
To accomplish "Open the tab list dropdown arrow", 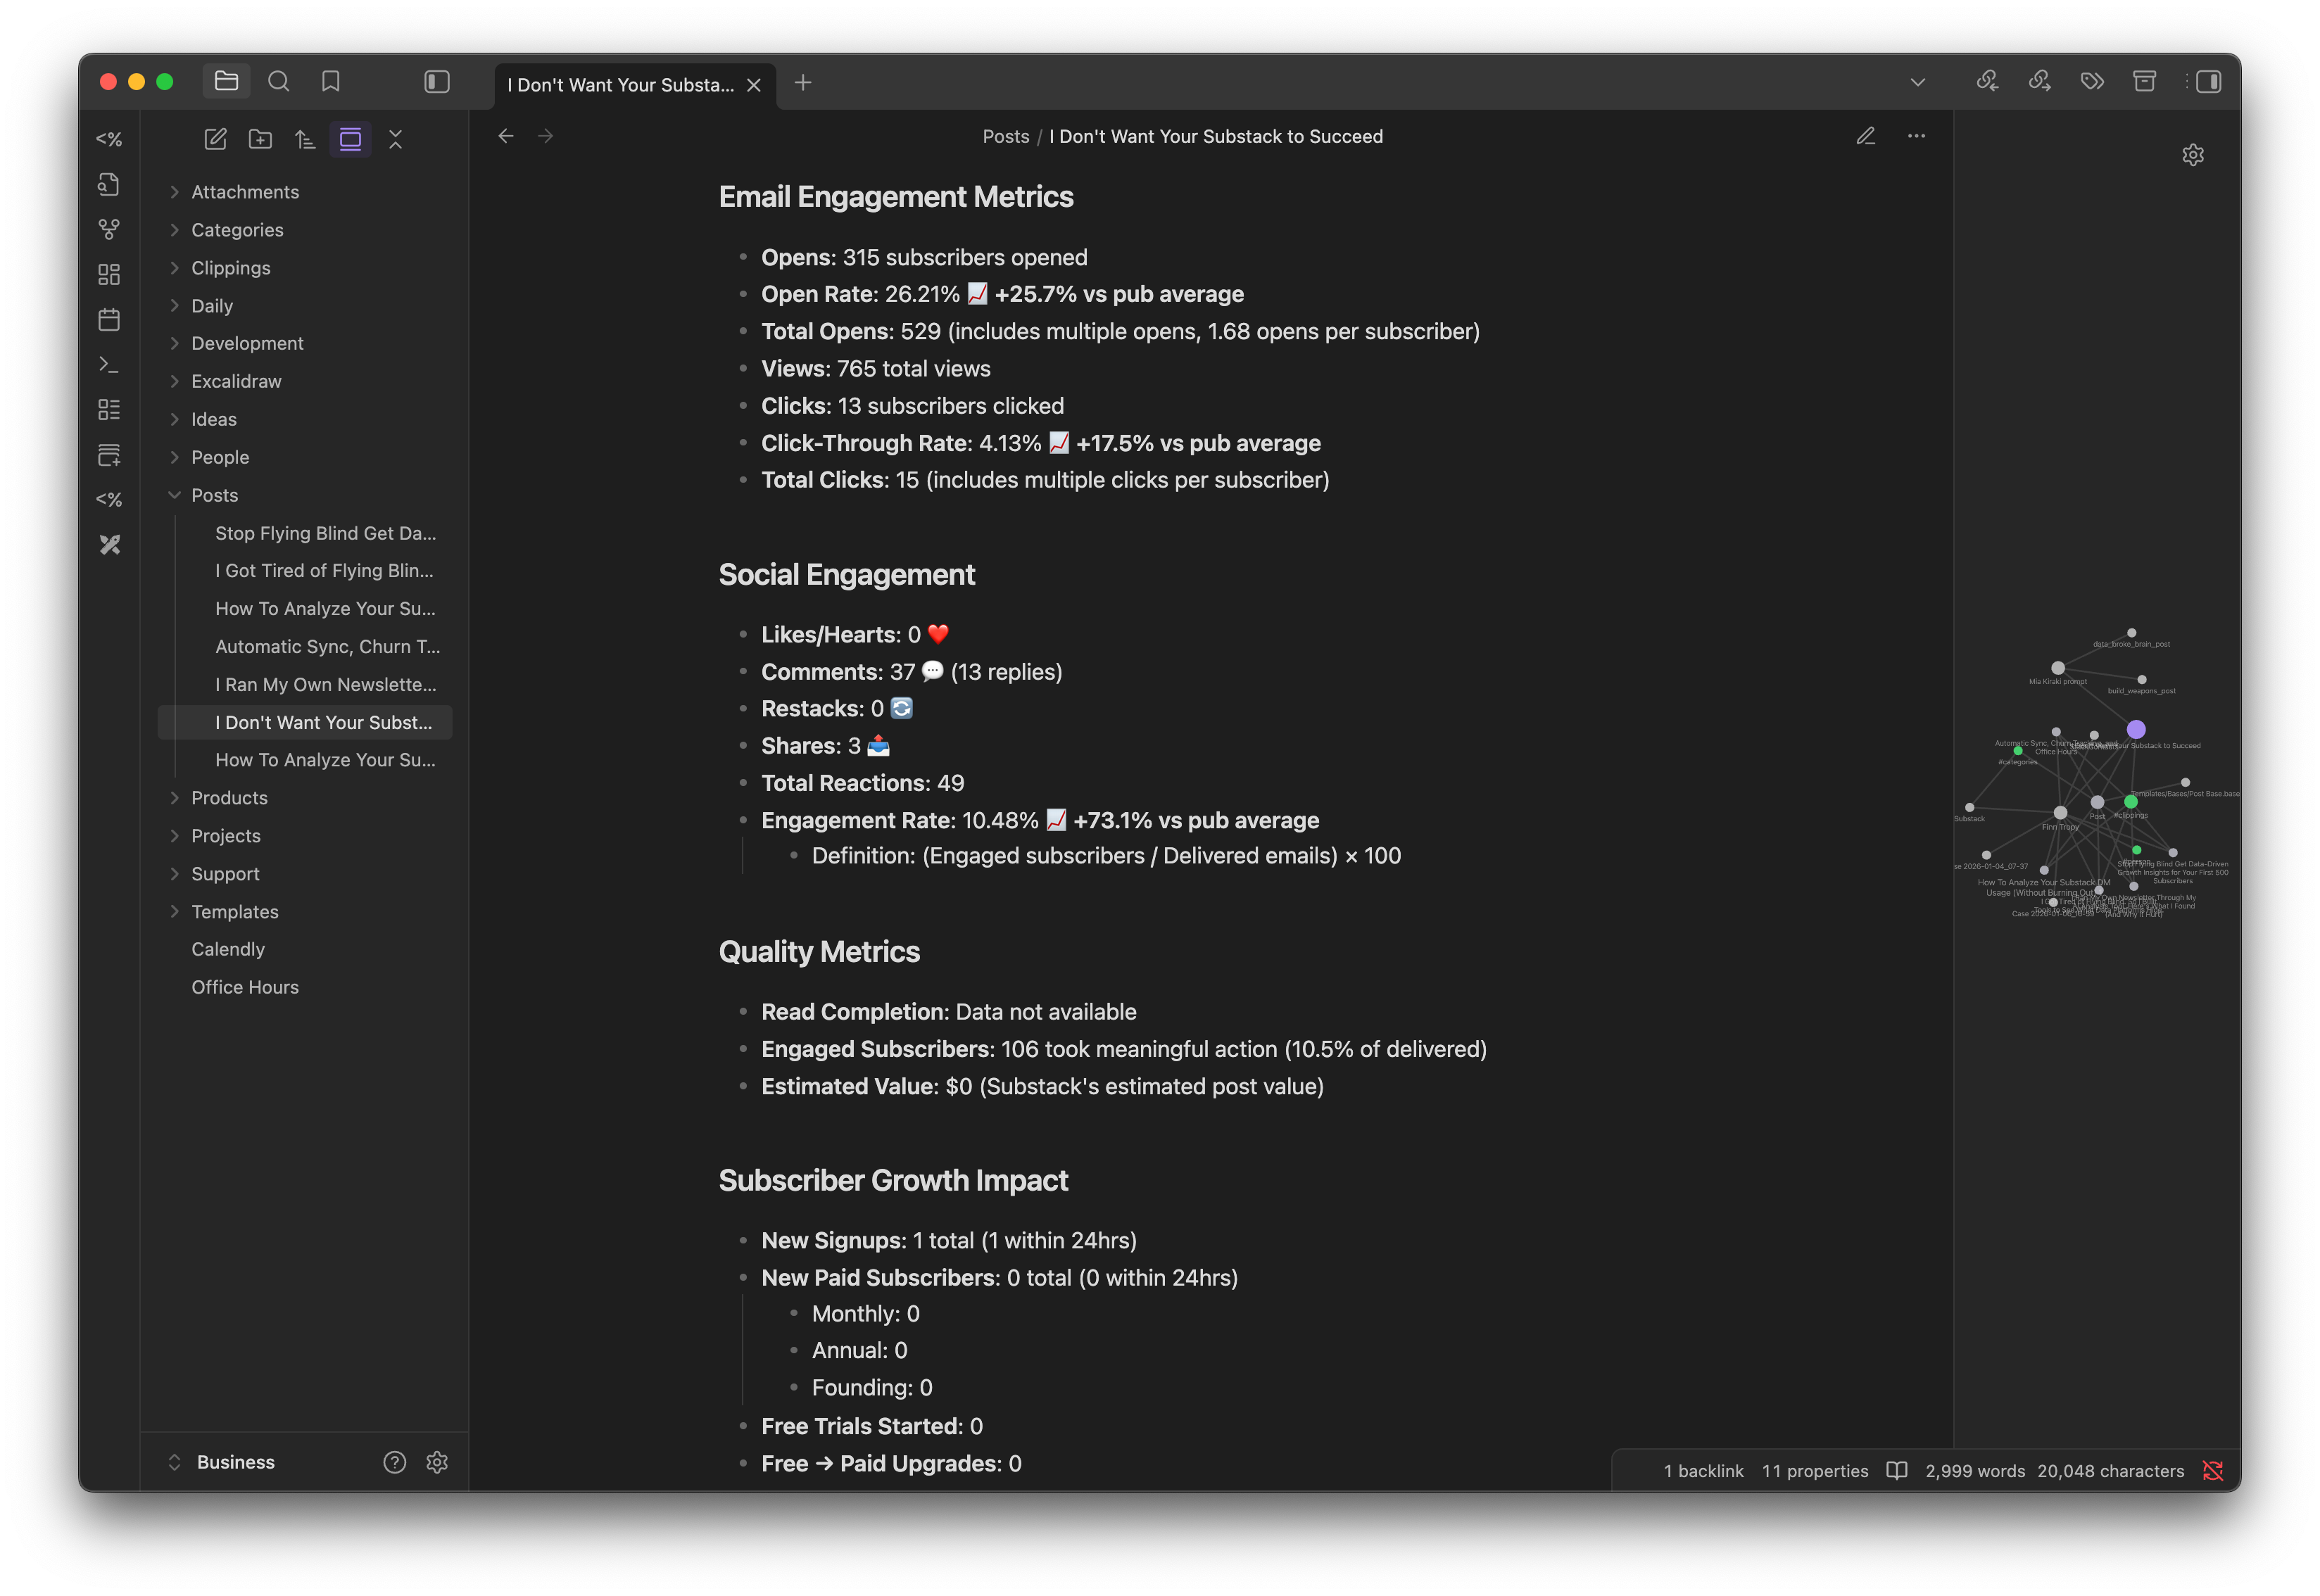I will [1917, 82].
